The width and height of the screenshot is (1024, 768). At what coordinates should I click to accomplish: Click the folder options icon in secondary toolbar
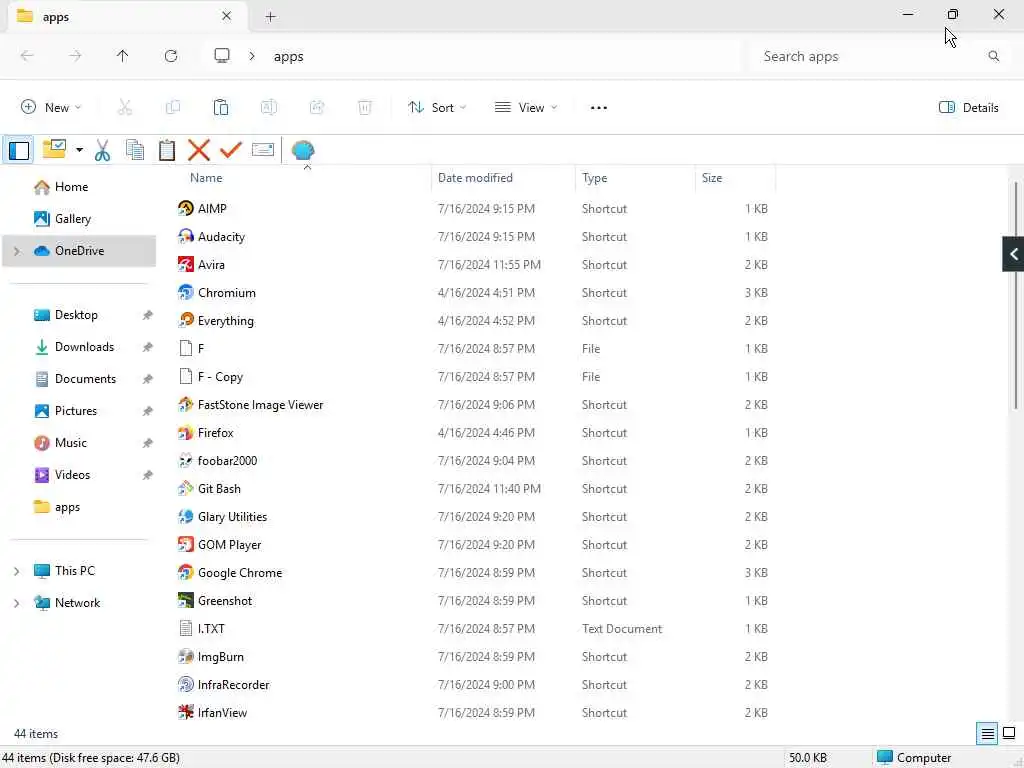(x=54, y=150)
